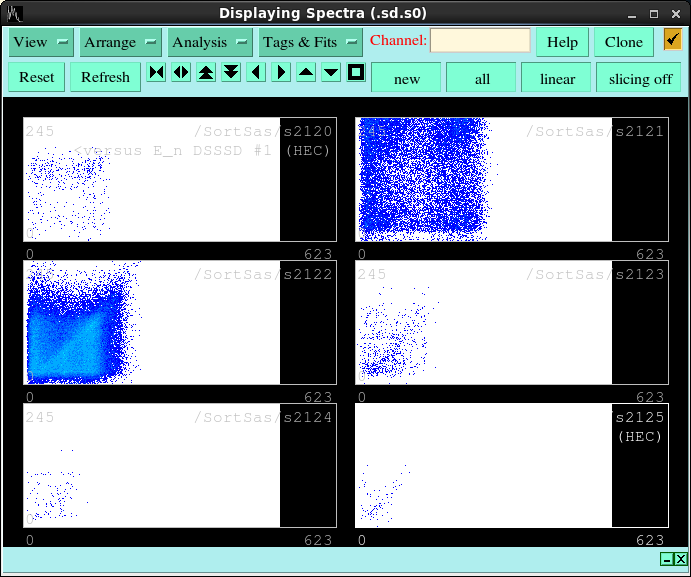
Task: Click the single up-arrow icon
Action: click(x=306, y=73)
